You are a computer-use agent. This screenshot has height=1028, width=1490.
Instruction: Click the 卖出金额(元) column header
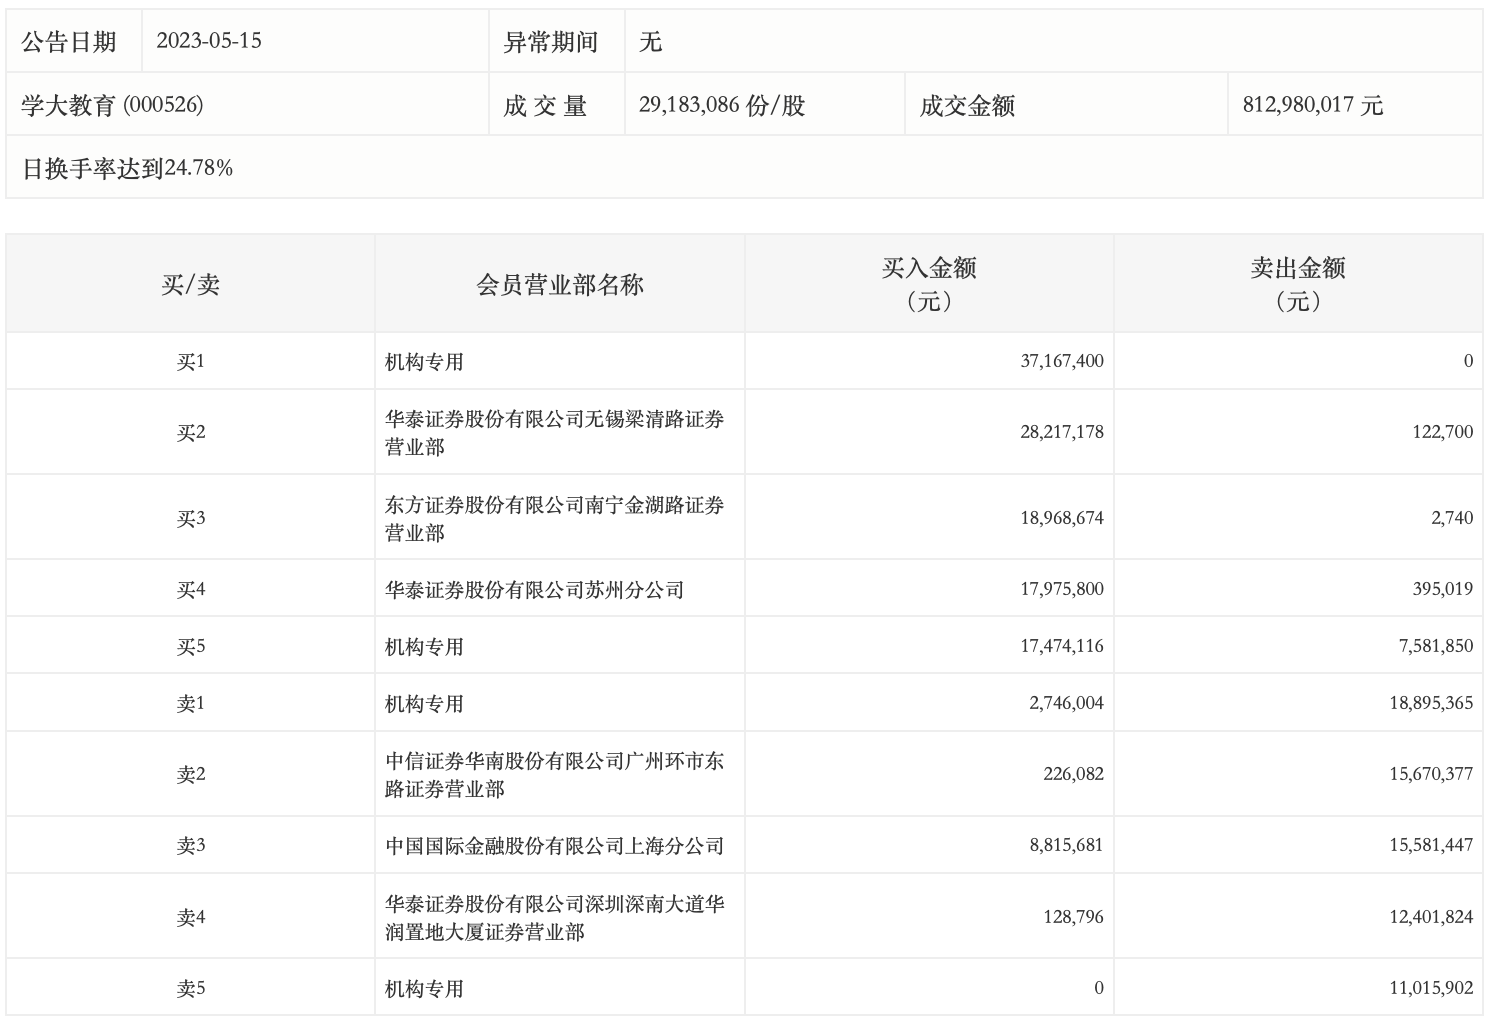(1298, 284)
